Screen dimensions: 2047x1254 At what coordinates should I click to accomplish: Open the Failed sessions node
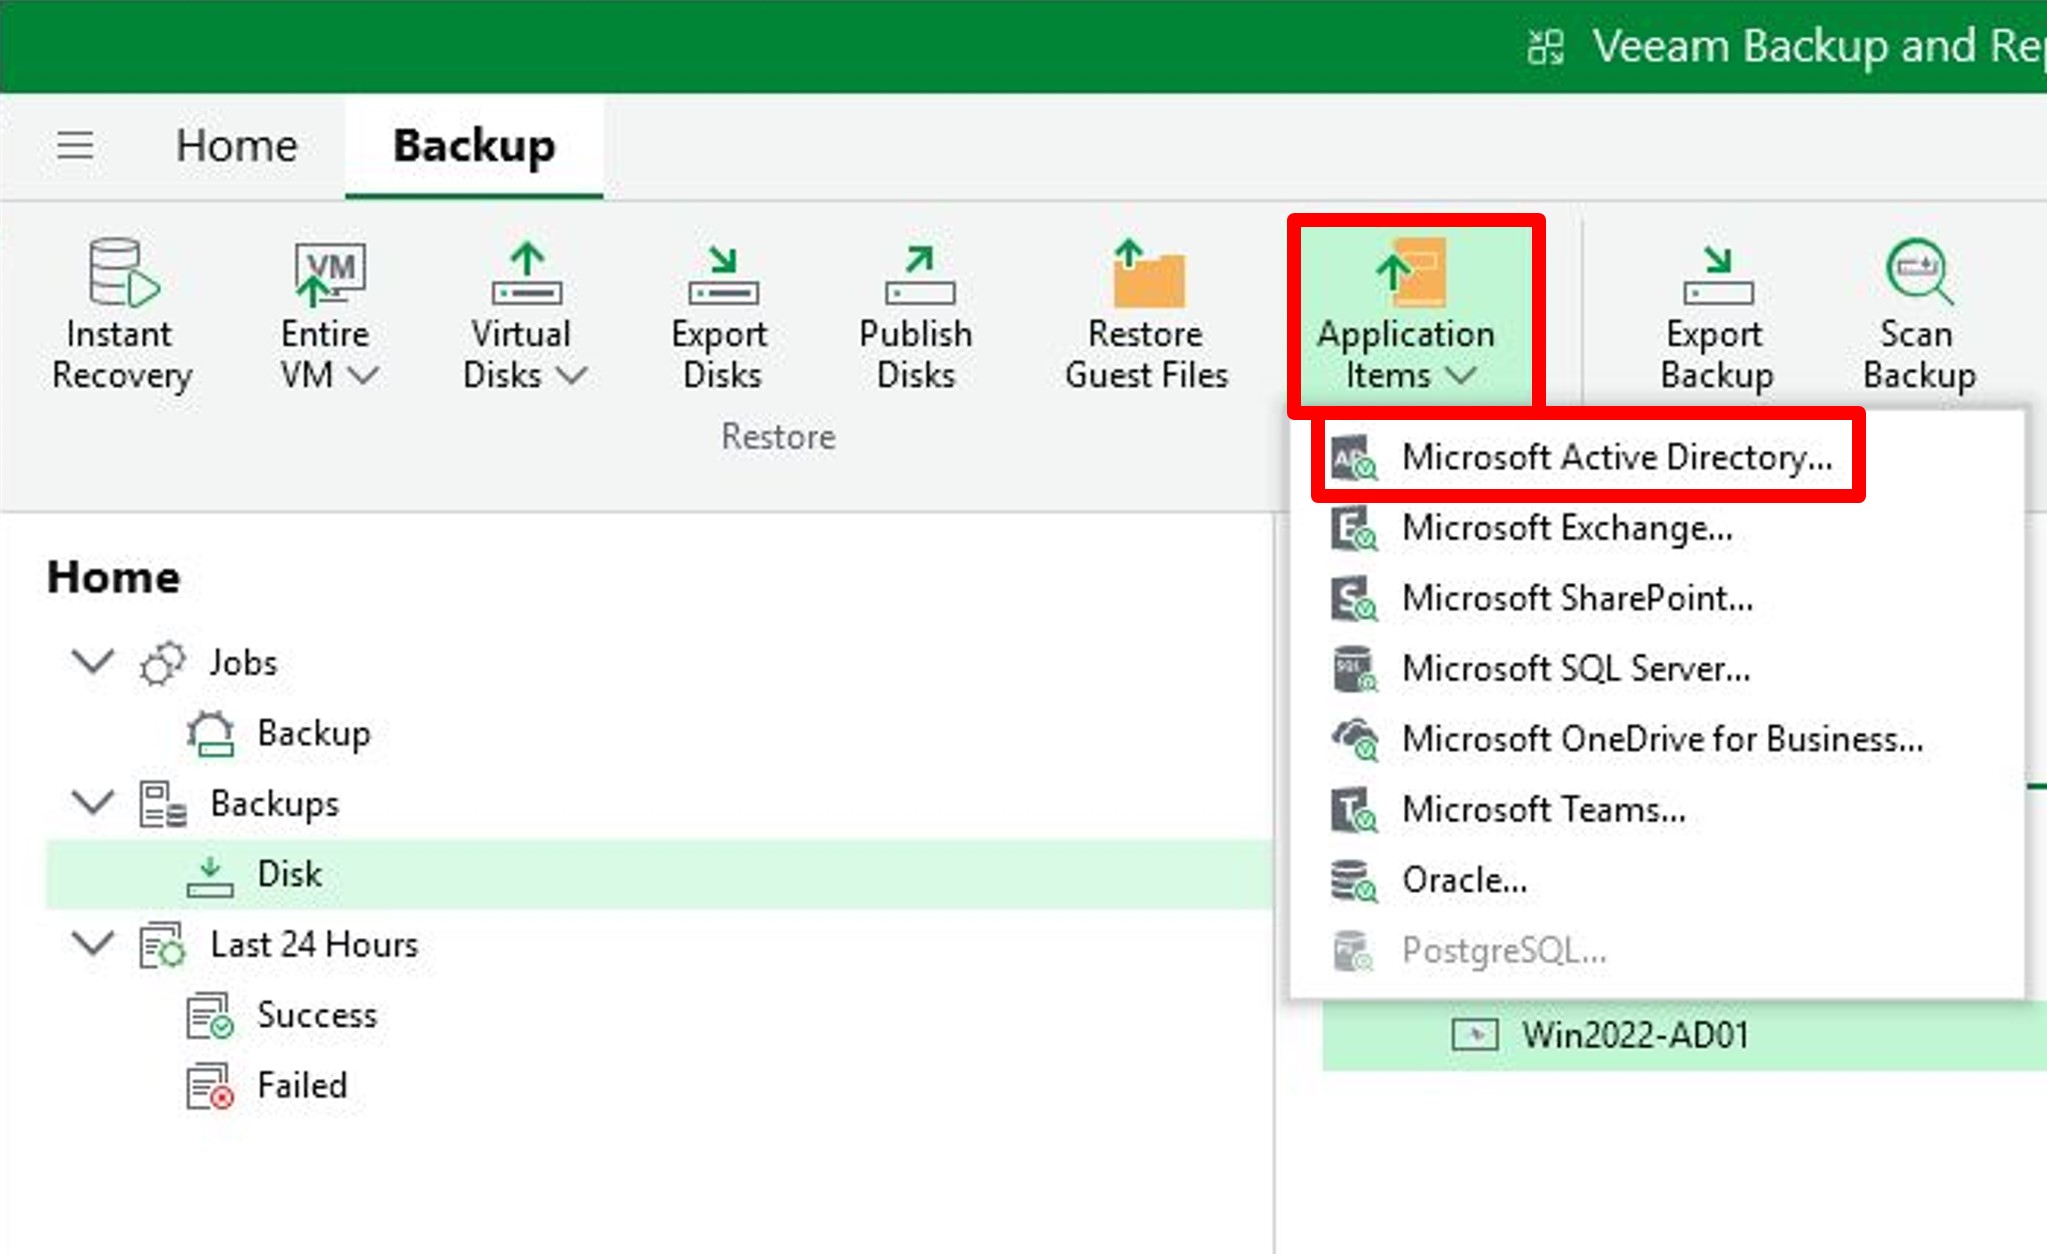click(302, 1086)
